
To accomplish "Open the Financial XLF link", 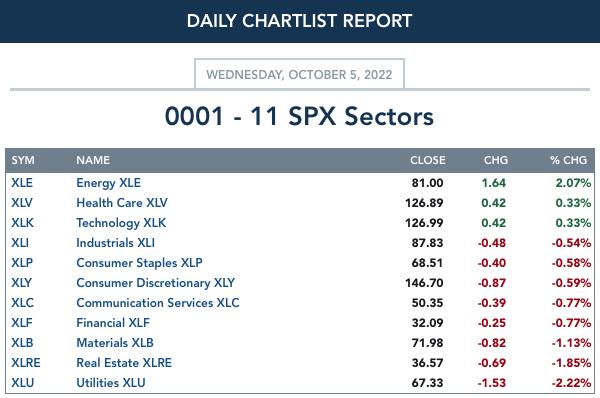I will click(113, 323).
